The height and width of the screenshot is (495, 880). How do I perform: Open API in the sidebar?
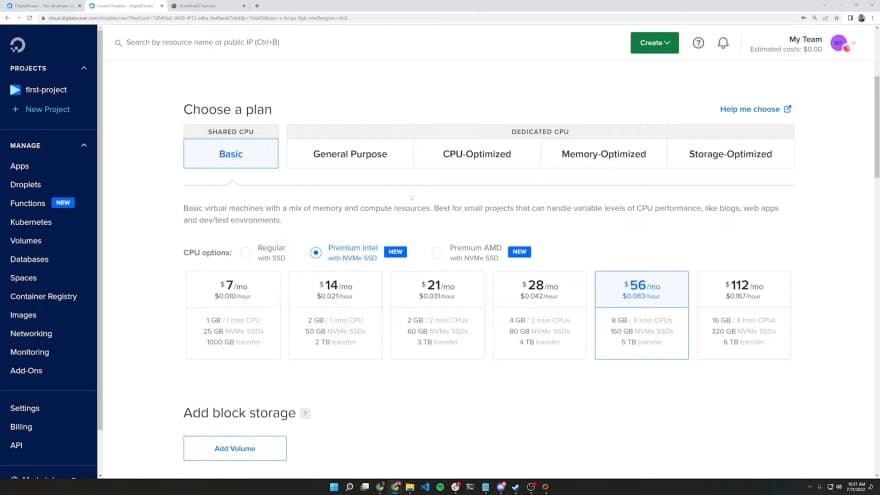click(x=16, y=446)
